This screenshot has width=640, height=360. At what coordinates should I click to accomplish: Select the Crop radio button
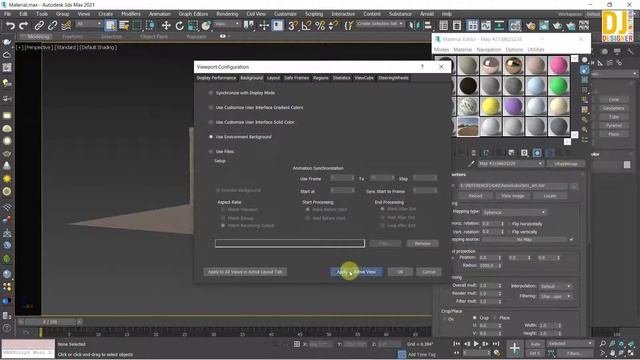pos(474,317)
